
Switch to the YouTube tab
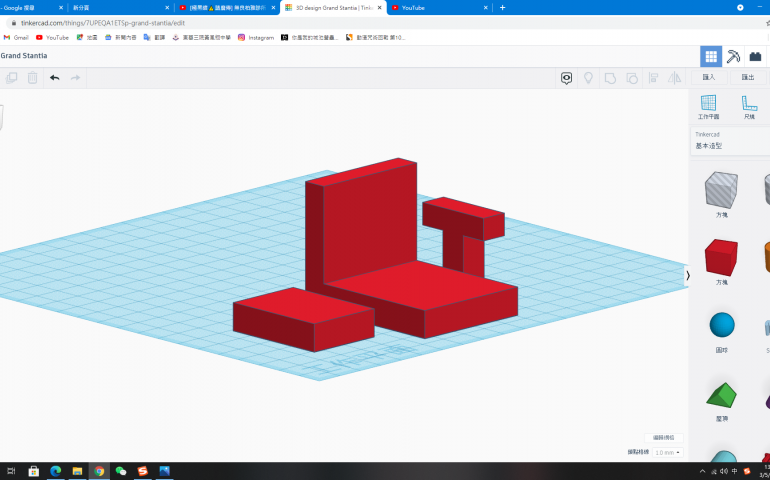440,7
